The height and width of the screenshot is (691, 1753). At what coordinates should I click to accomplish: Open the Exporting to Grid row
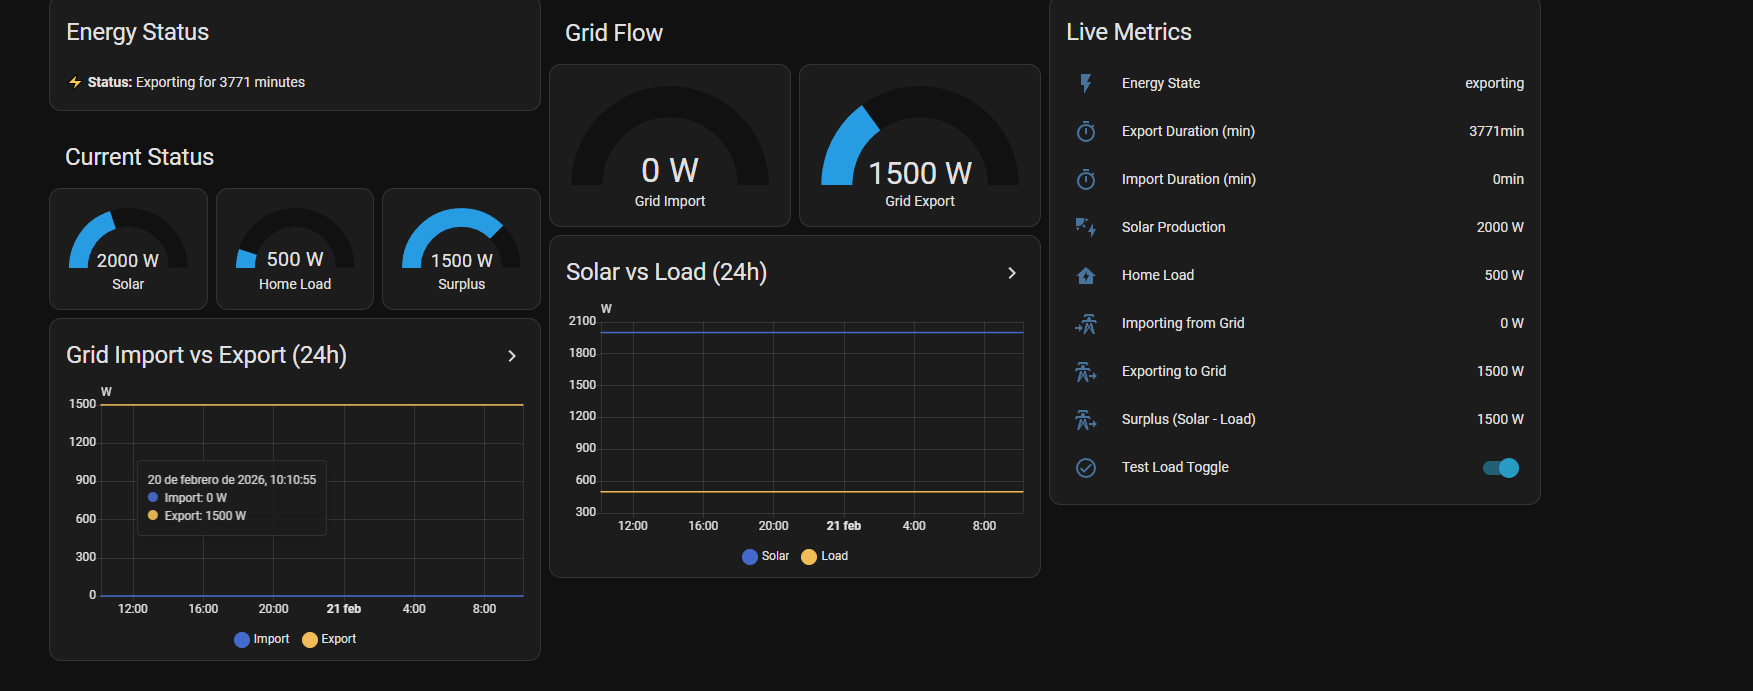(x=1295, y=371)
